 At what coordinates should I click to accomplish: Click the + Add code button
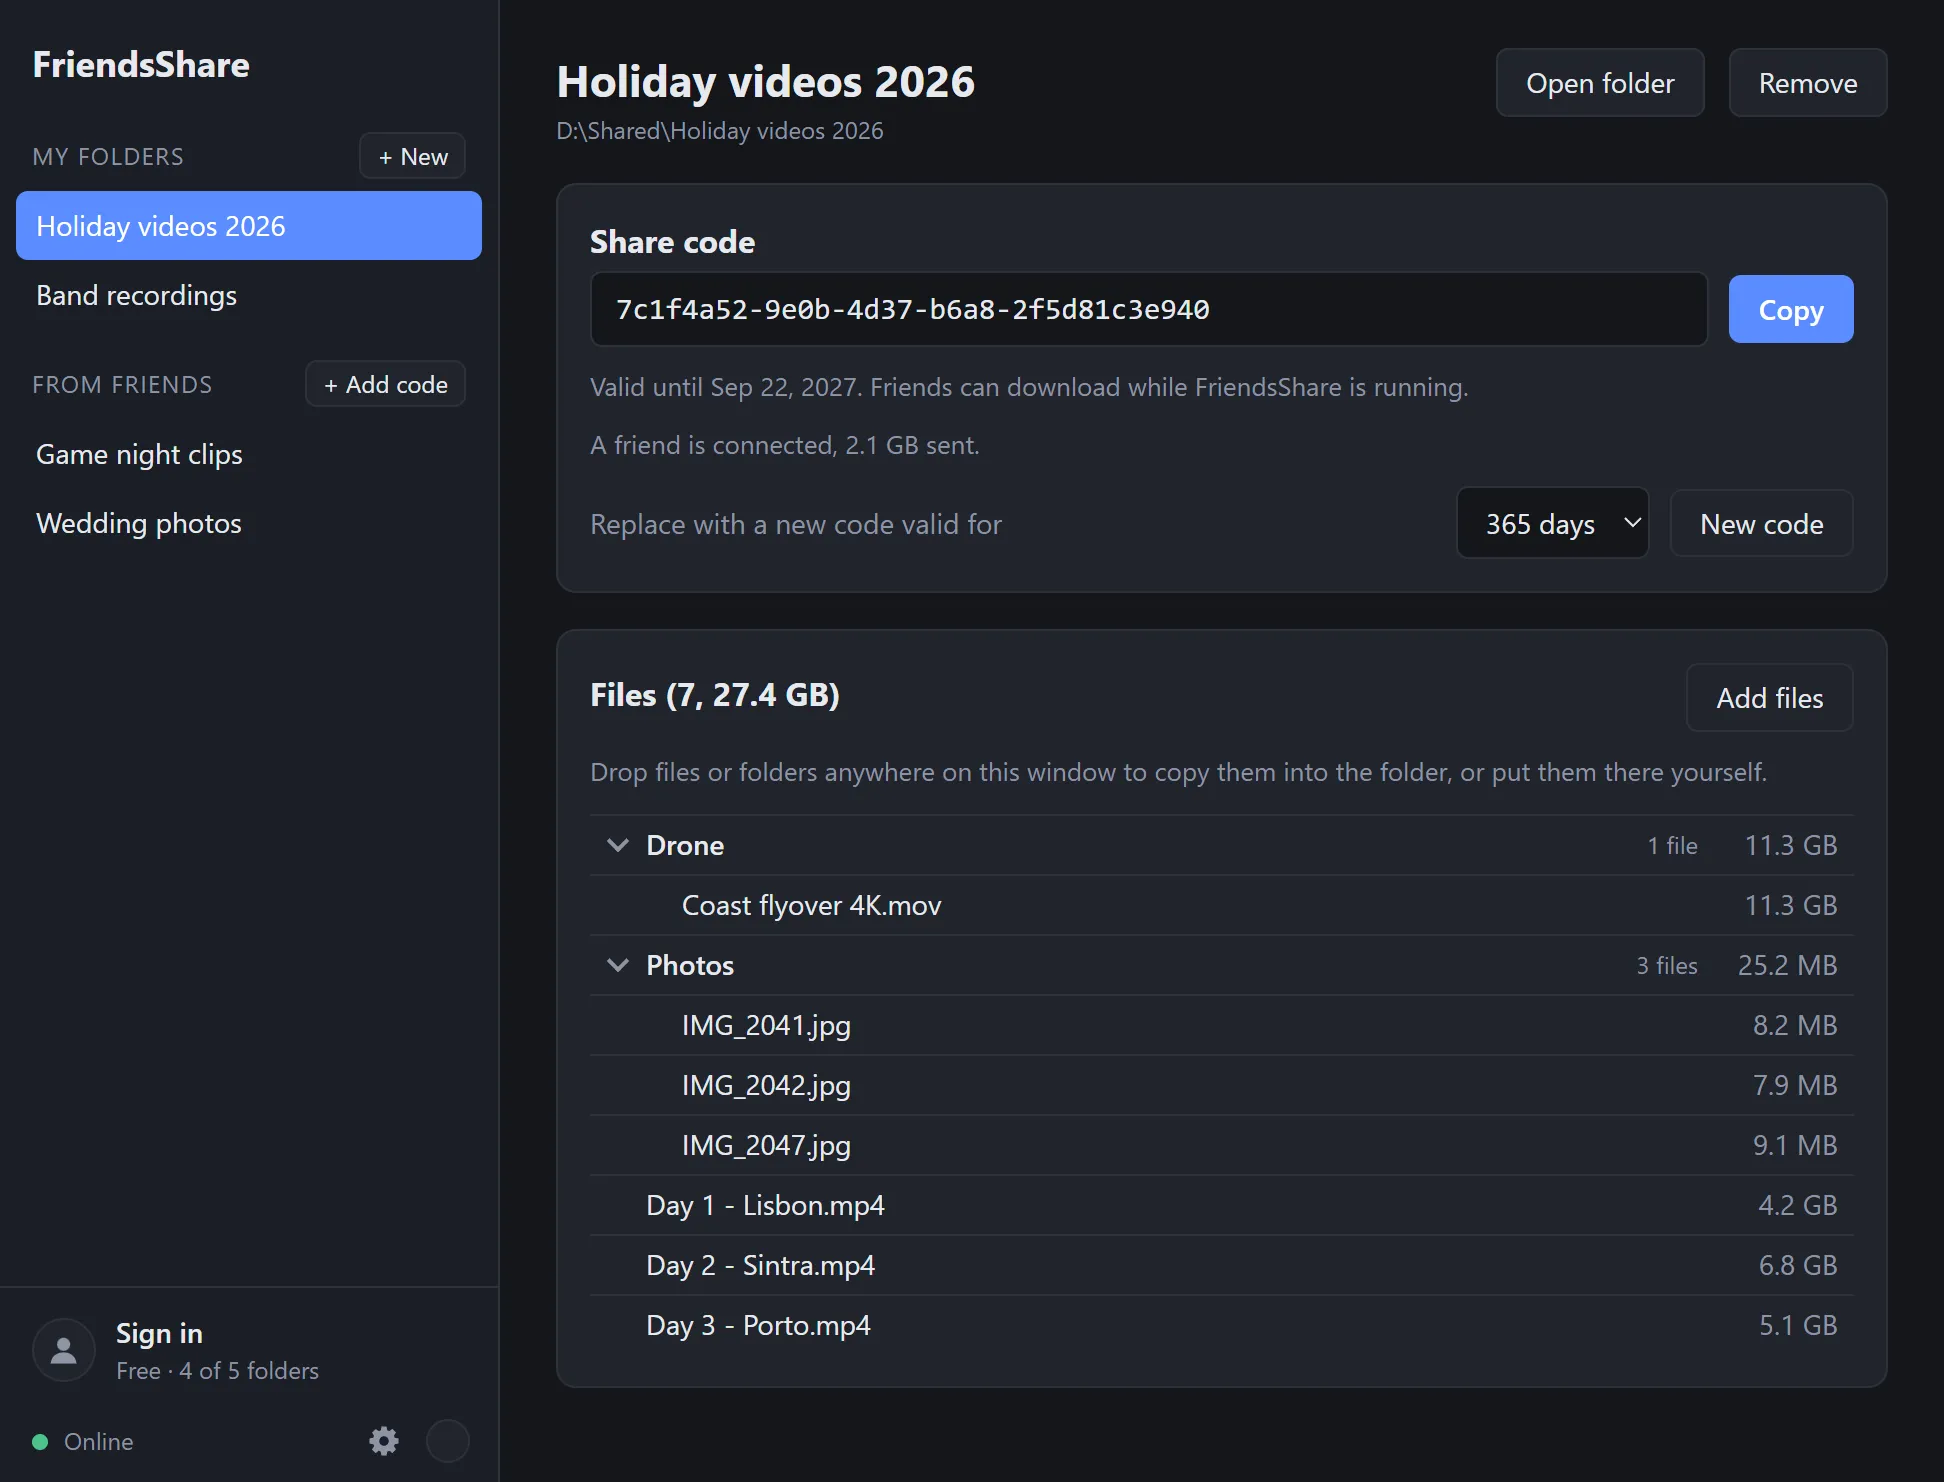click(x=385, y=384)
